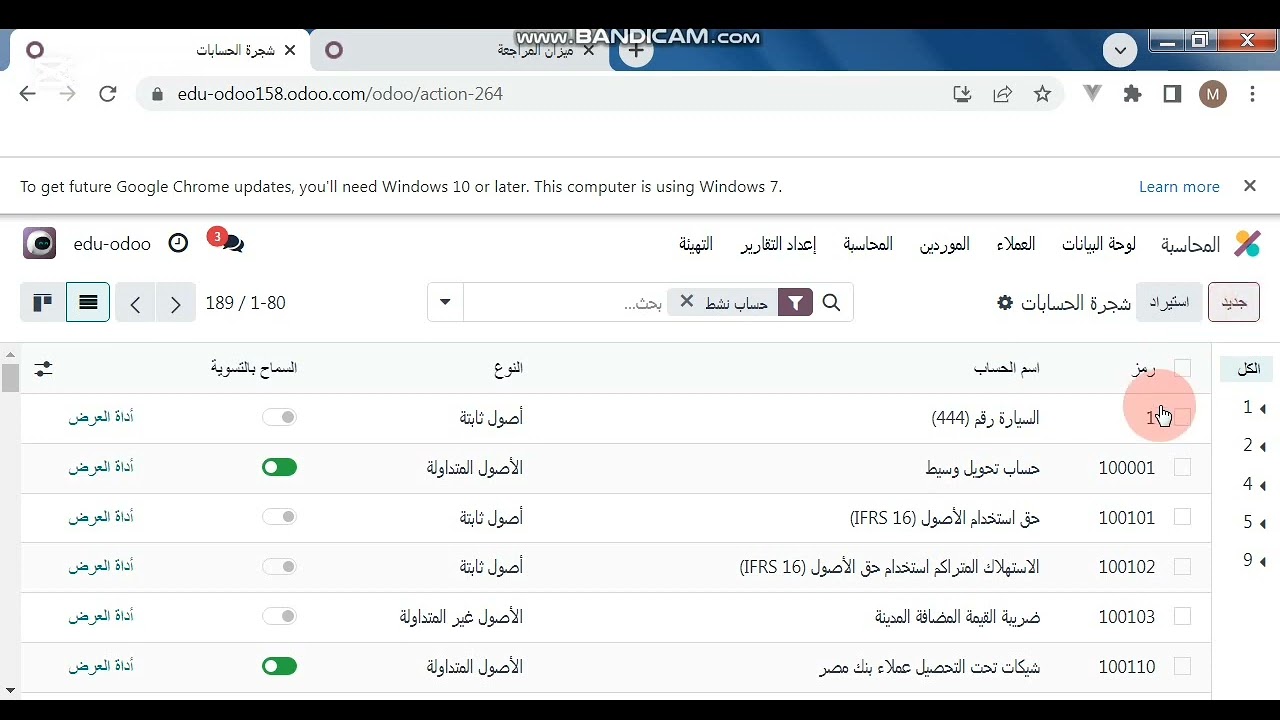The width and height of the screenshot is (1280, 720).
Task: Open a new browser tab
Action: [636, 50]
